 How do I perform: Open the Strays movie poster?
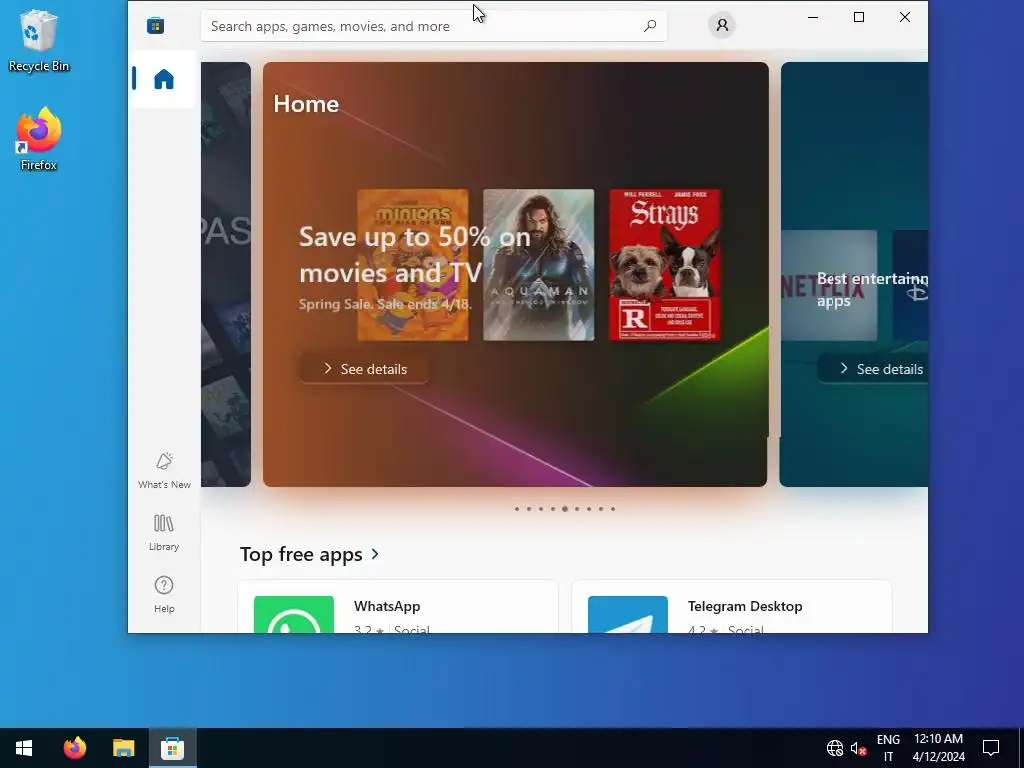coord(665,264)
